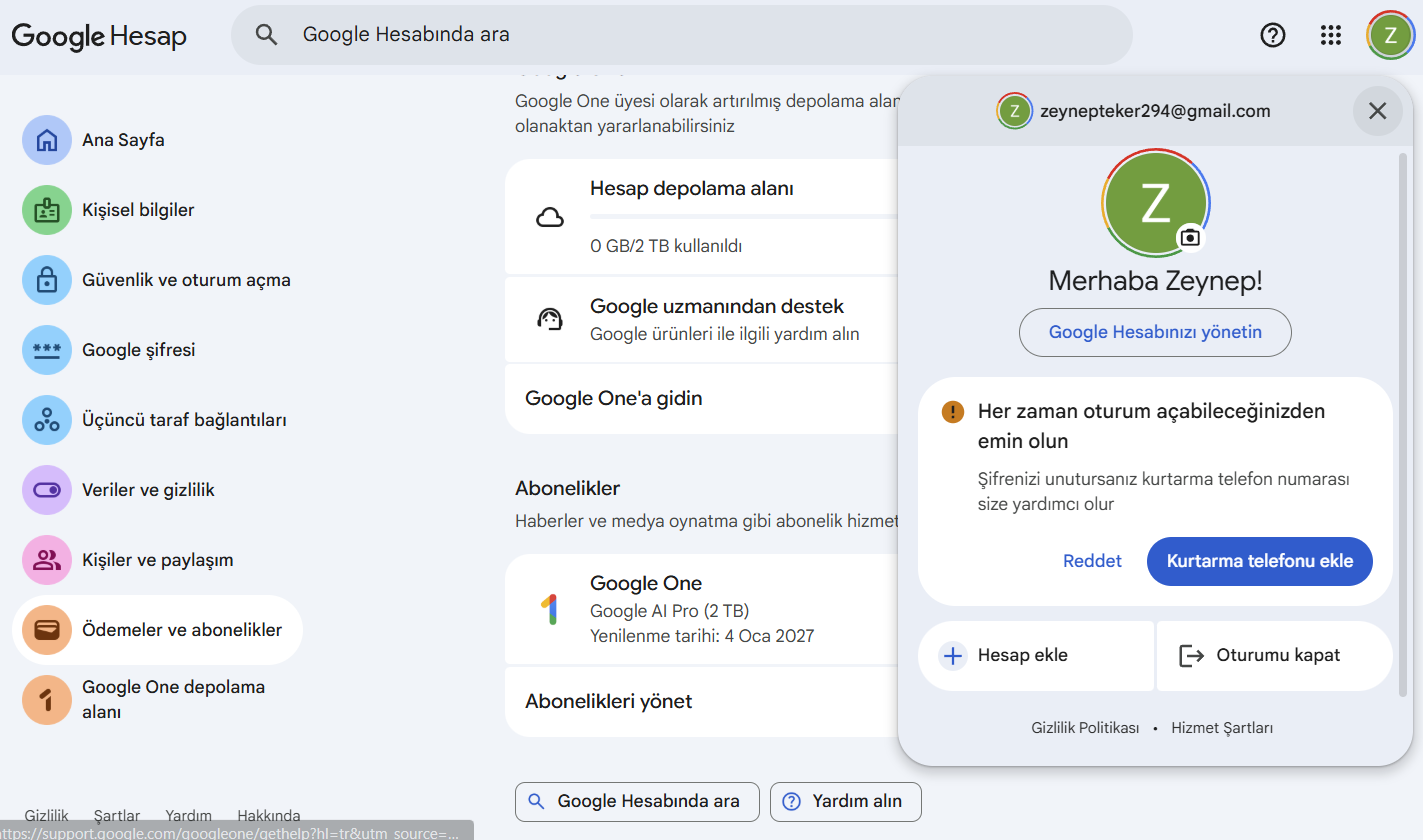Open the Güvenlik ve oturum açma lock icon
The height and width of the screenshot is (840, 1423).
47,280
